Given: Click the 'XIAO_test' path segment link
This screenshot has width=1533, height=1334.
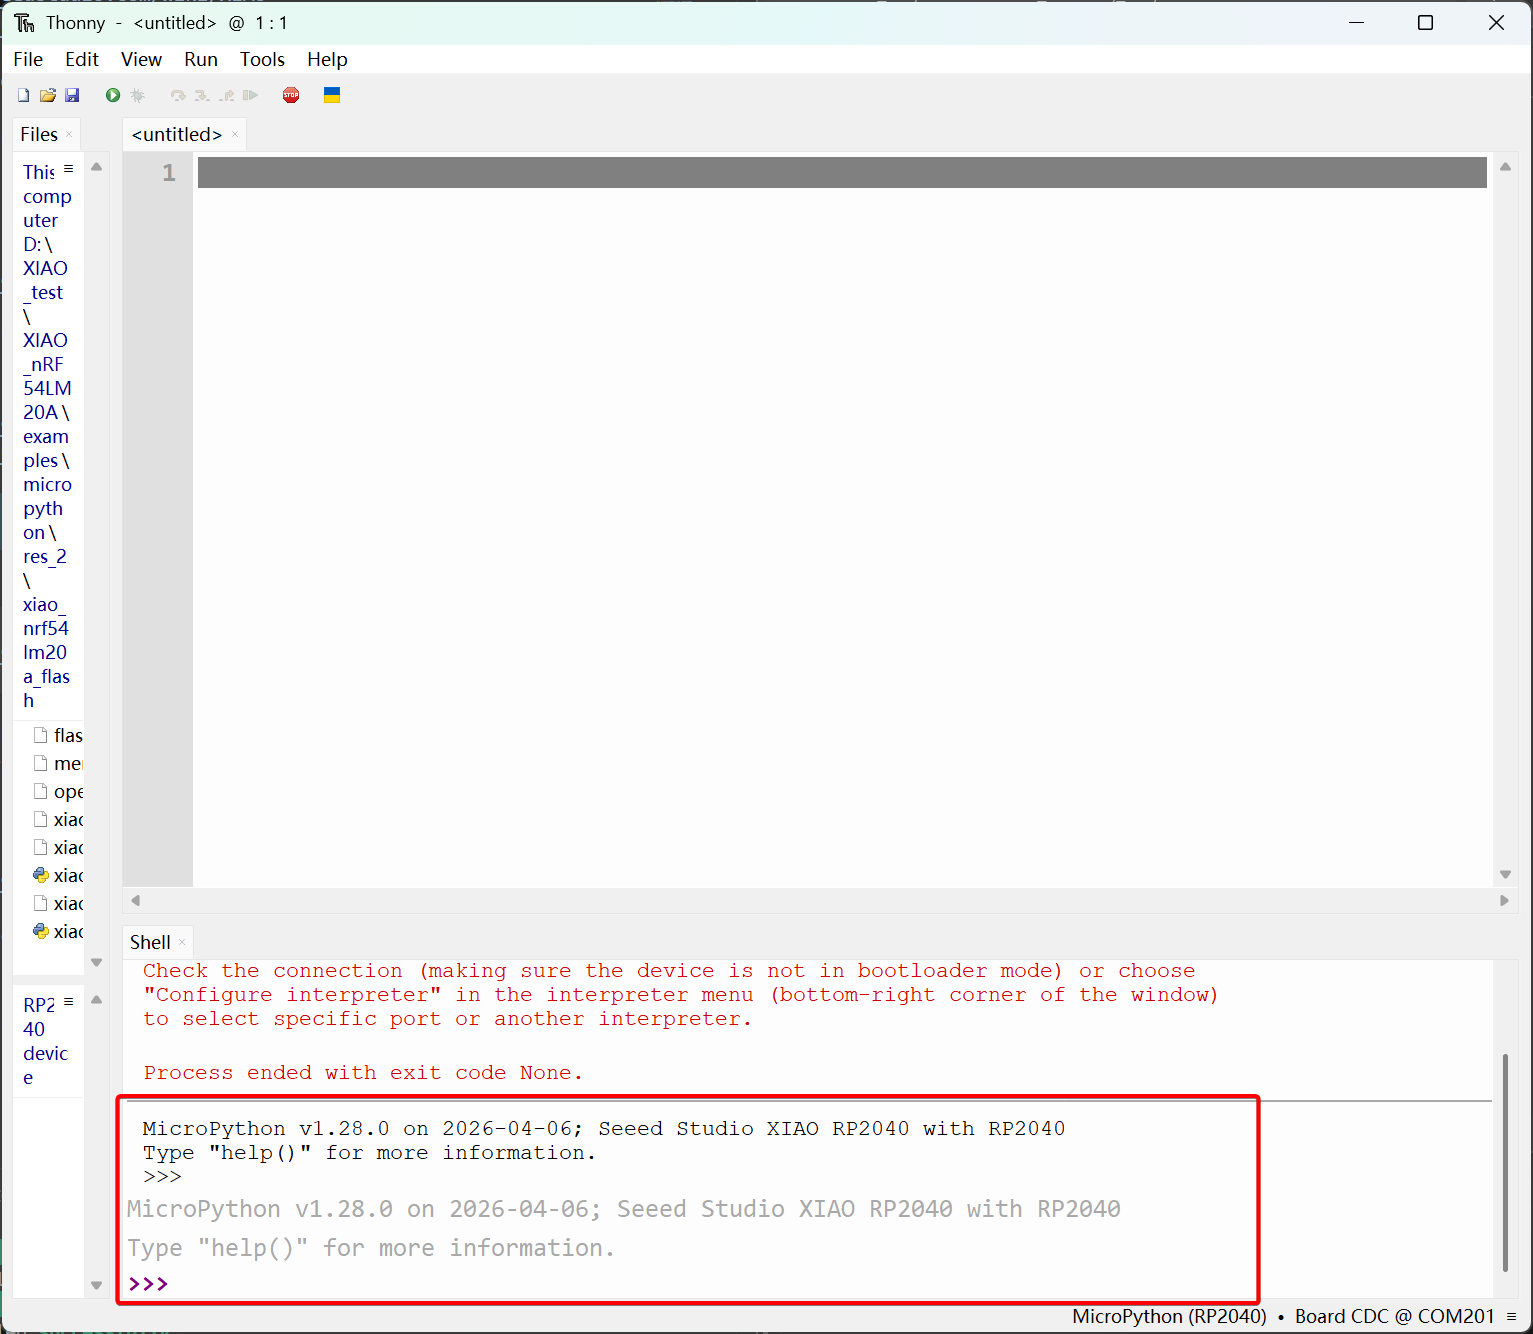Looking at the screenshot, I should pos(45,280).
